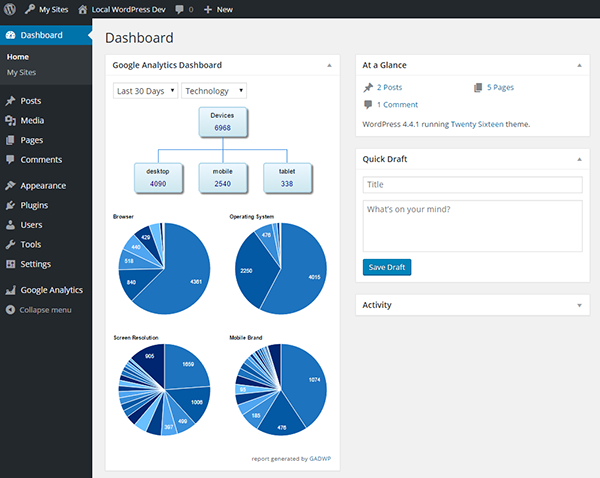Click the Quick Draft Title field

click(x=472, y=185)
